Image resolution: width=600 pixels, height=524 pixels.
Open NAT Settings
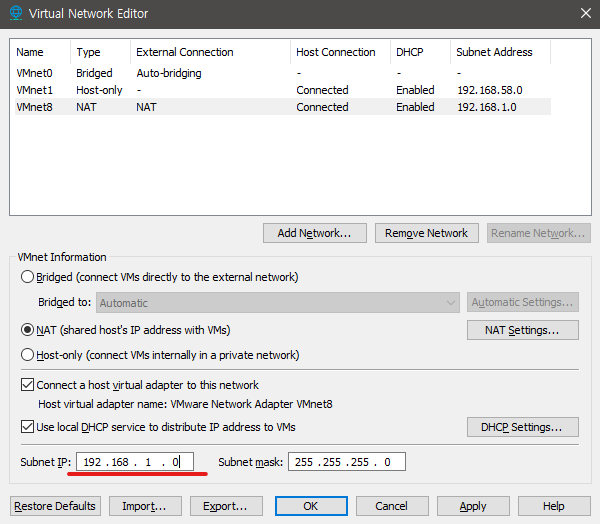coord(523,330)
